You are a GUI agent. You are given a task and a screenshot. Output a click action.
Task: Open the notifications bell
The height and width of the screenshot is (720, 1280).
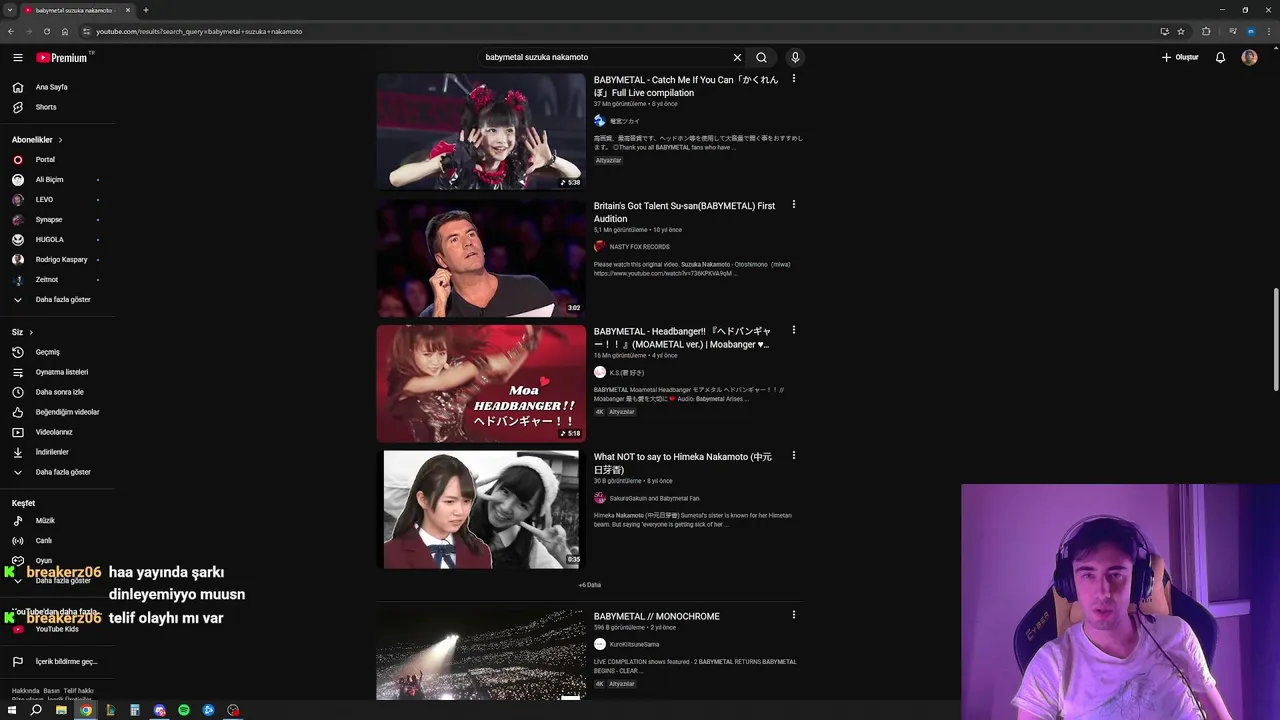(x=1220, y=57)
